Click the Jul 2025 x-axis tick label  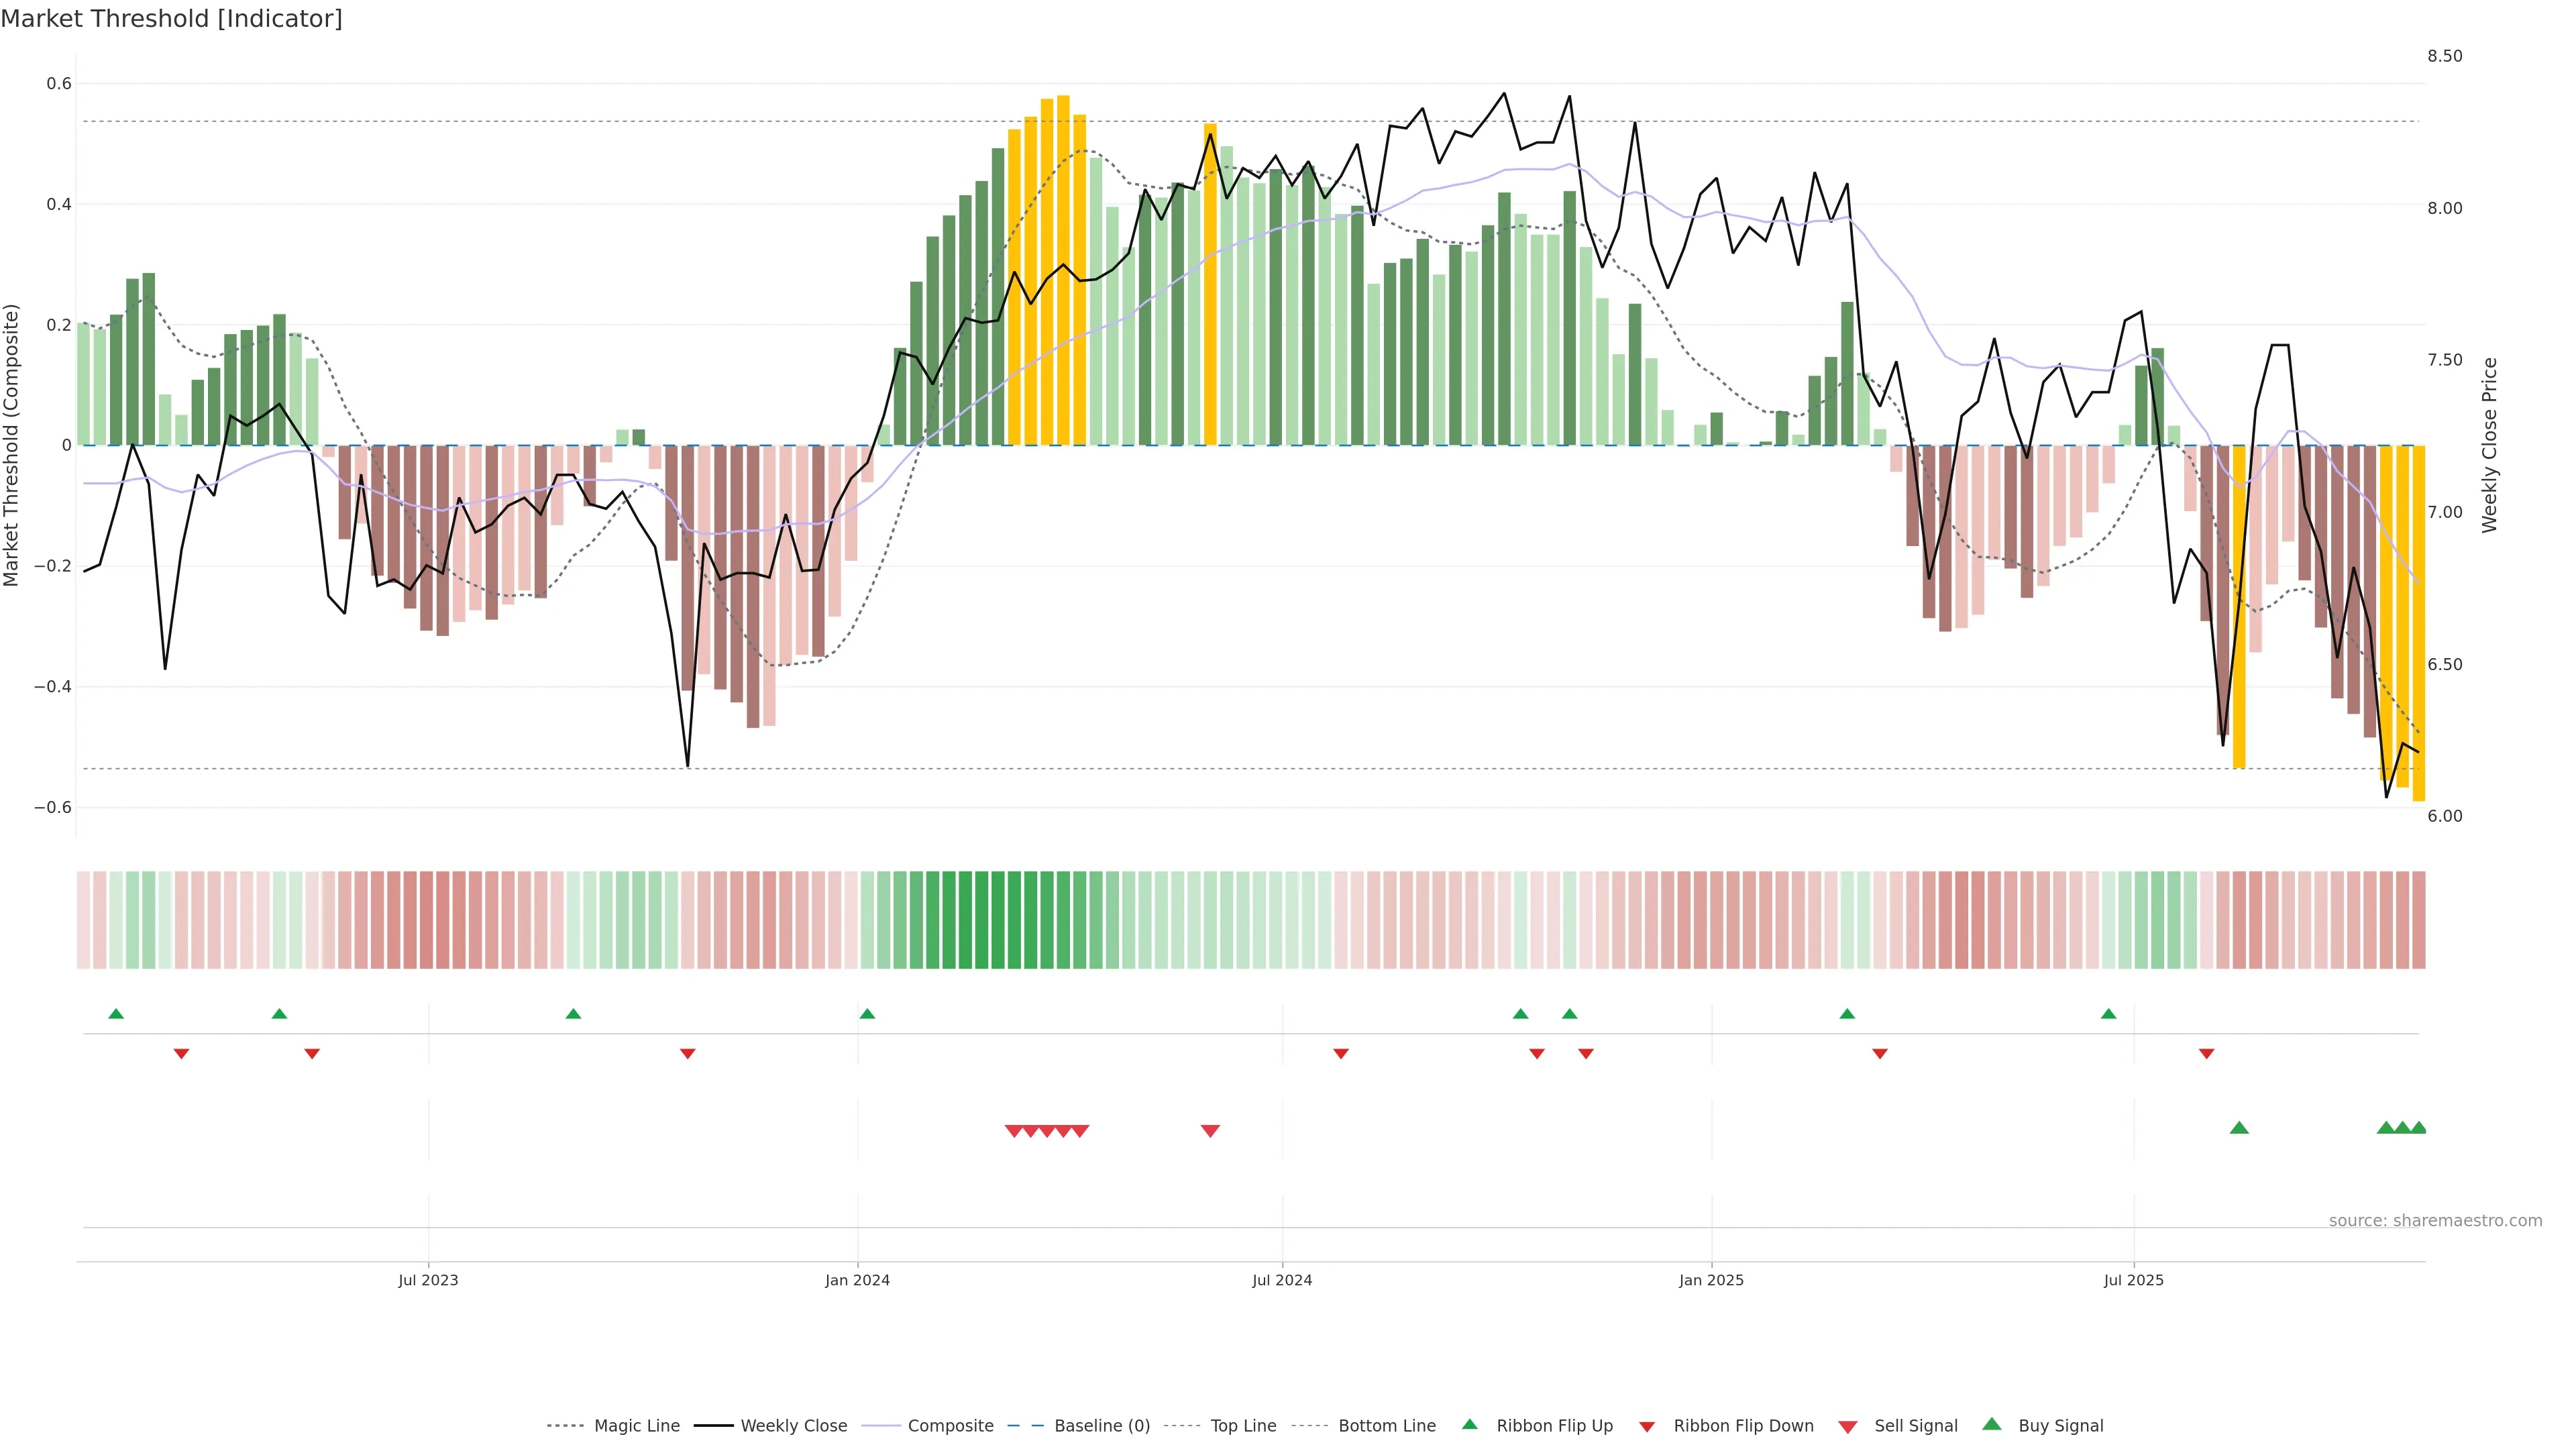coord(2133,1280)
